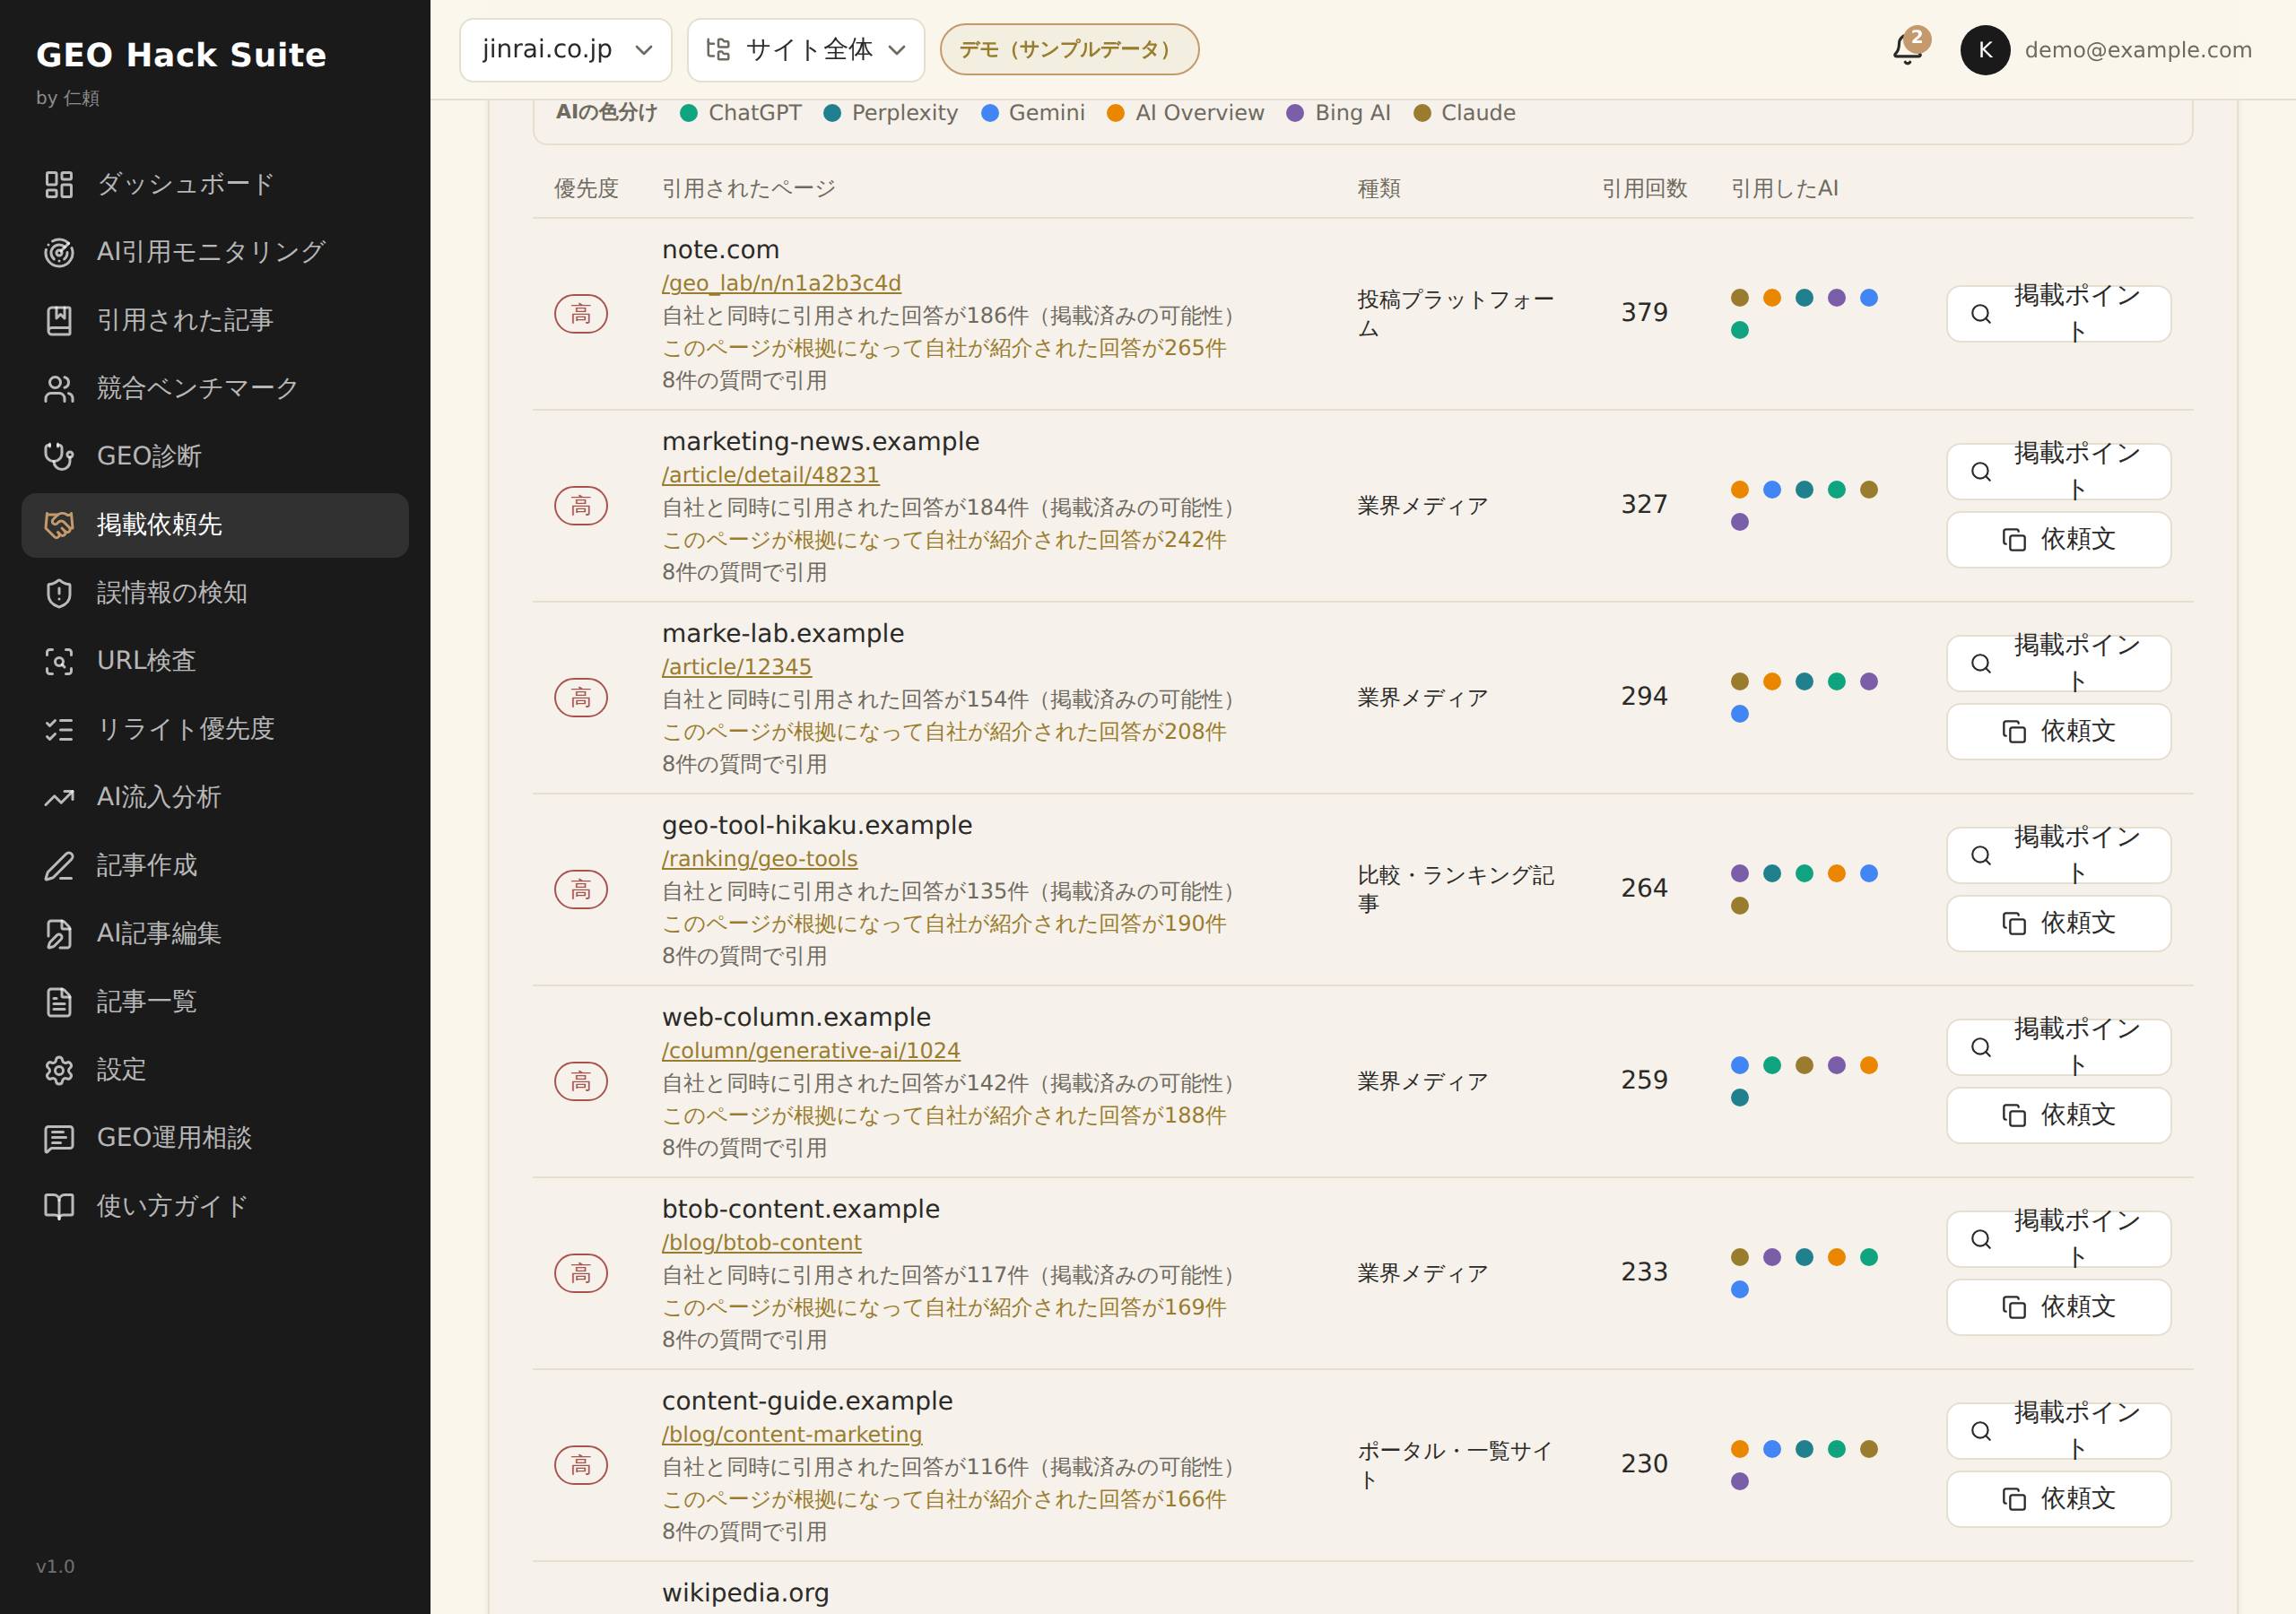Click 依頼文 button for marke-lab.example
The image size is (2296, 1614).
(x=2058, y=732)
